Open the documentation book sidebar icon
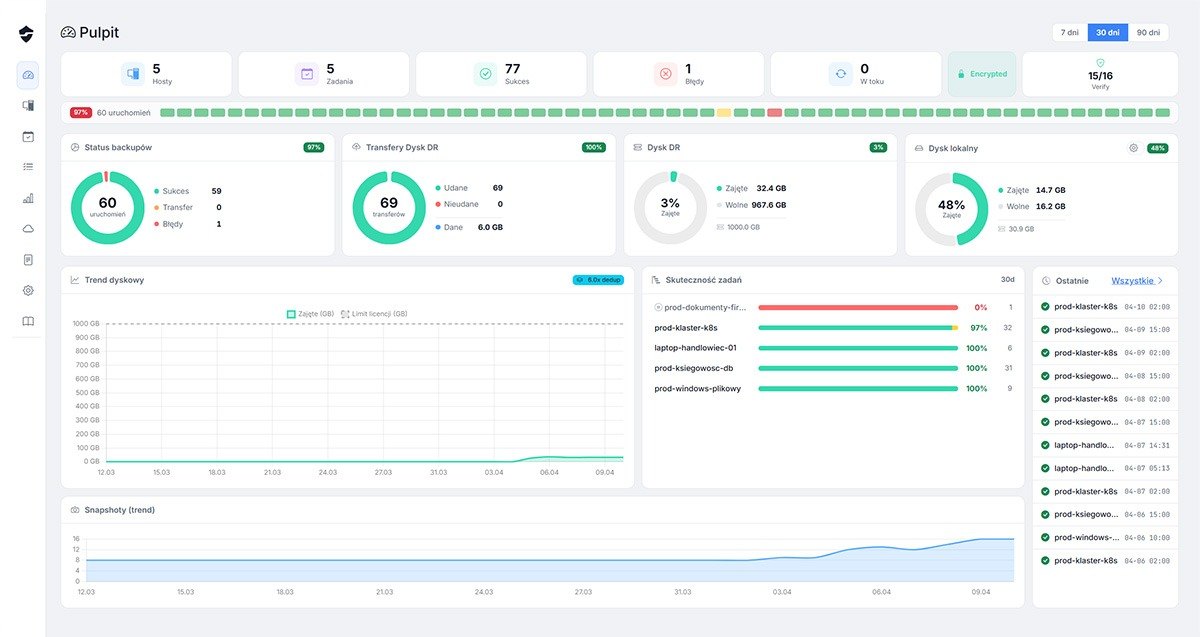The image size is (1200, 637). click(28, 321)
